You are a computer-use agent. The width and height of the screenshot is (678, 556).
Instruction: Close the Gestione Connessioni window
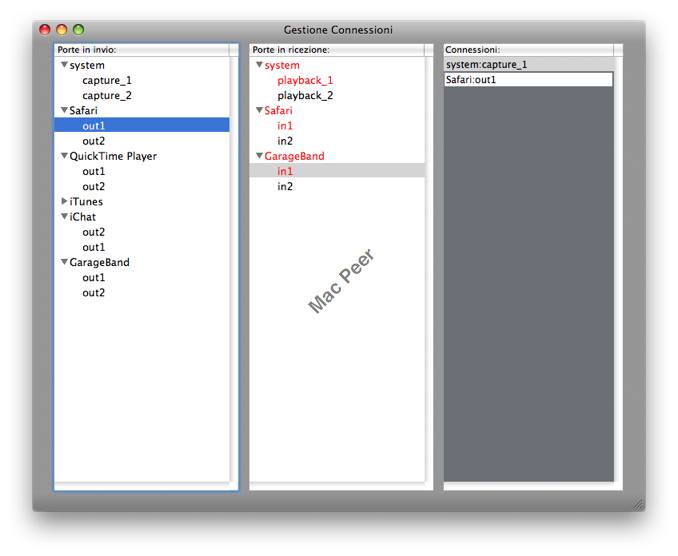click(x=45, y=29)
